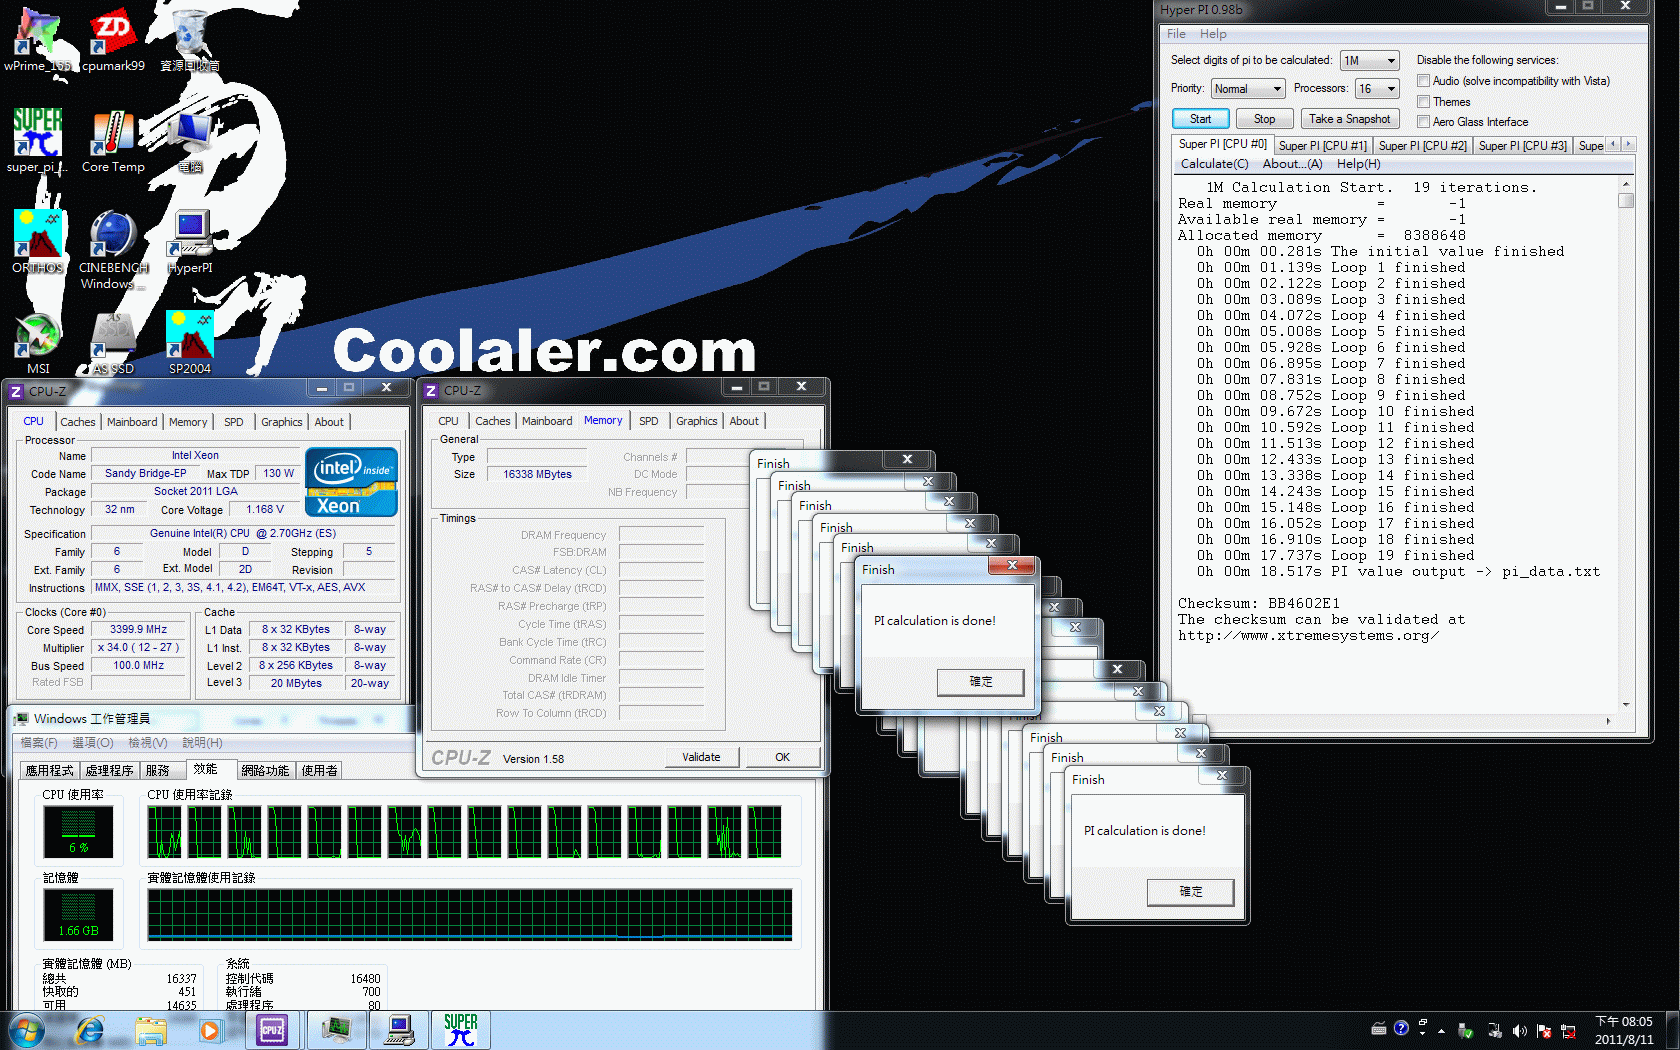Switch to Hyper PI via taskbar computer icon
Image resolution: width=1680 pixels, height=1050 pixels.
(399, 1030)
